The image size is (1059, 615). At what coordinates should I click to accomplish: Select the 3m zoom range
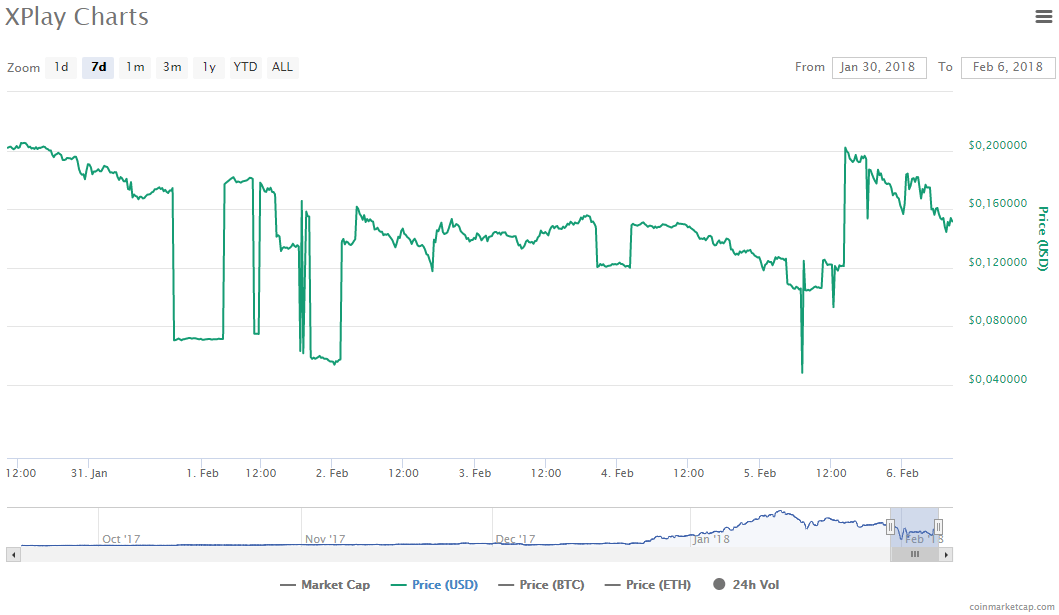172,67
